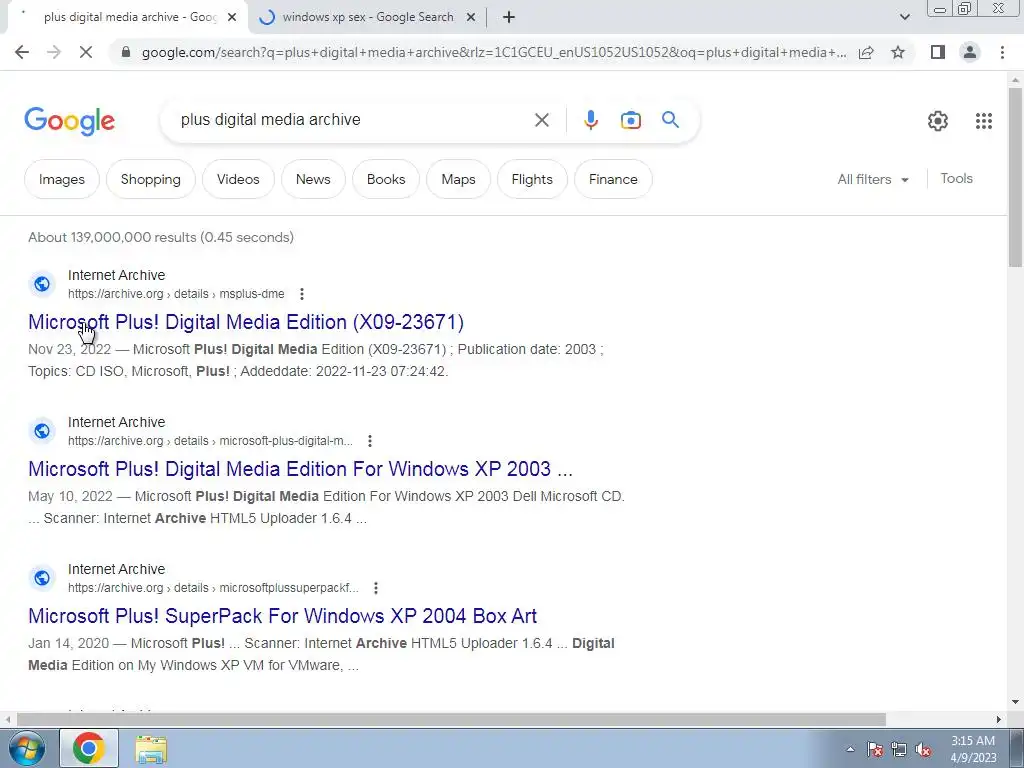Image resolution: width=1024 pixels, height=768 pixels.
Task: Filter results by Books
Action: [386, 179]
